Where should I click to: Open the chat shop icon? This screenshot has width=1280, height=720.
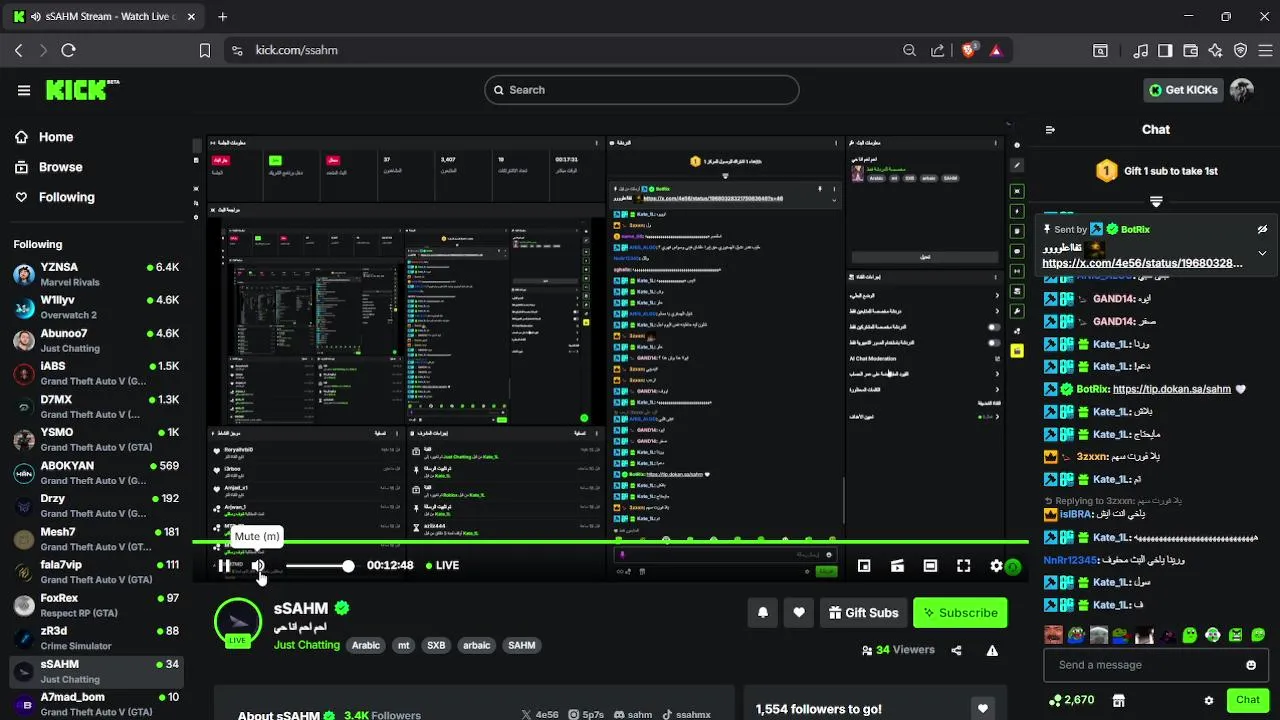[1118, 700]
